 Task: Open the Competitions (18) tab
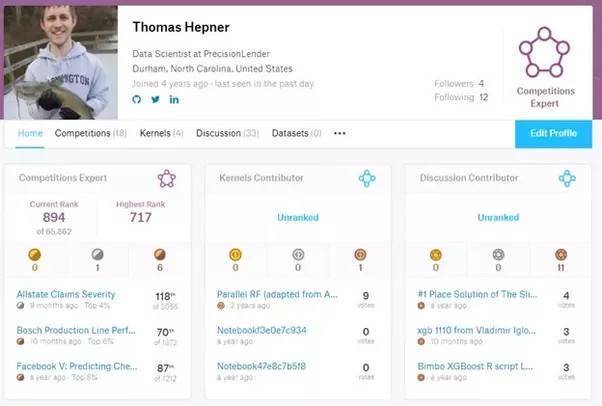[x=91, y=133]
